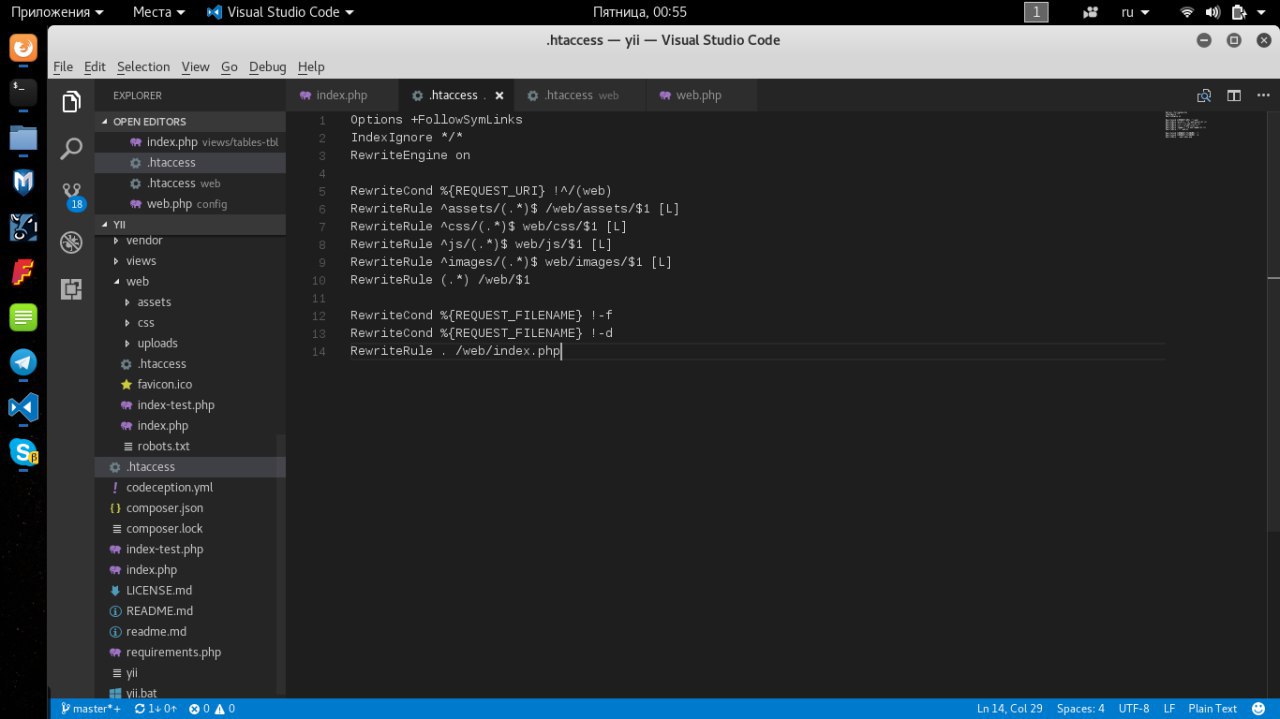Open the View menu
1280x719 pixels.
195,67
